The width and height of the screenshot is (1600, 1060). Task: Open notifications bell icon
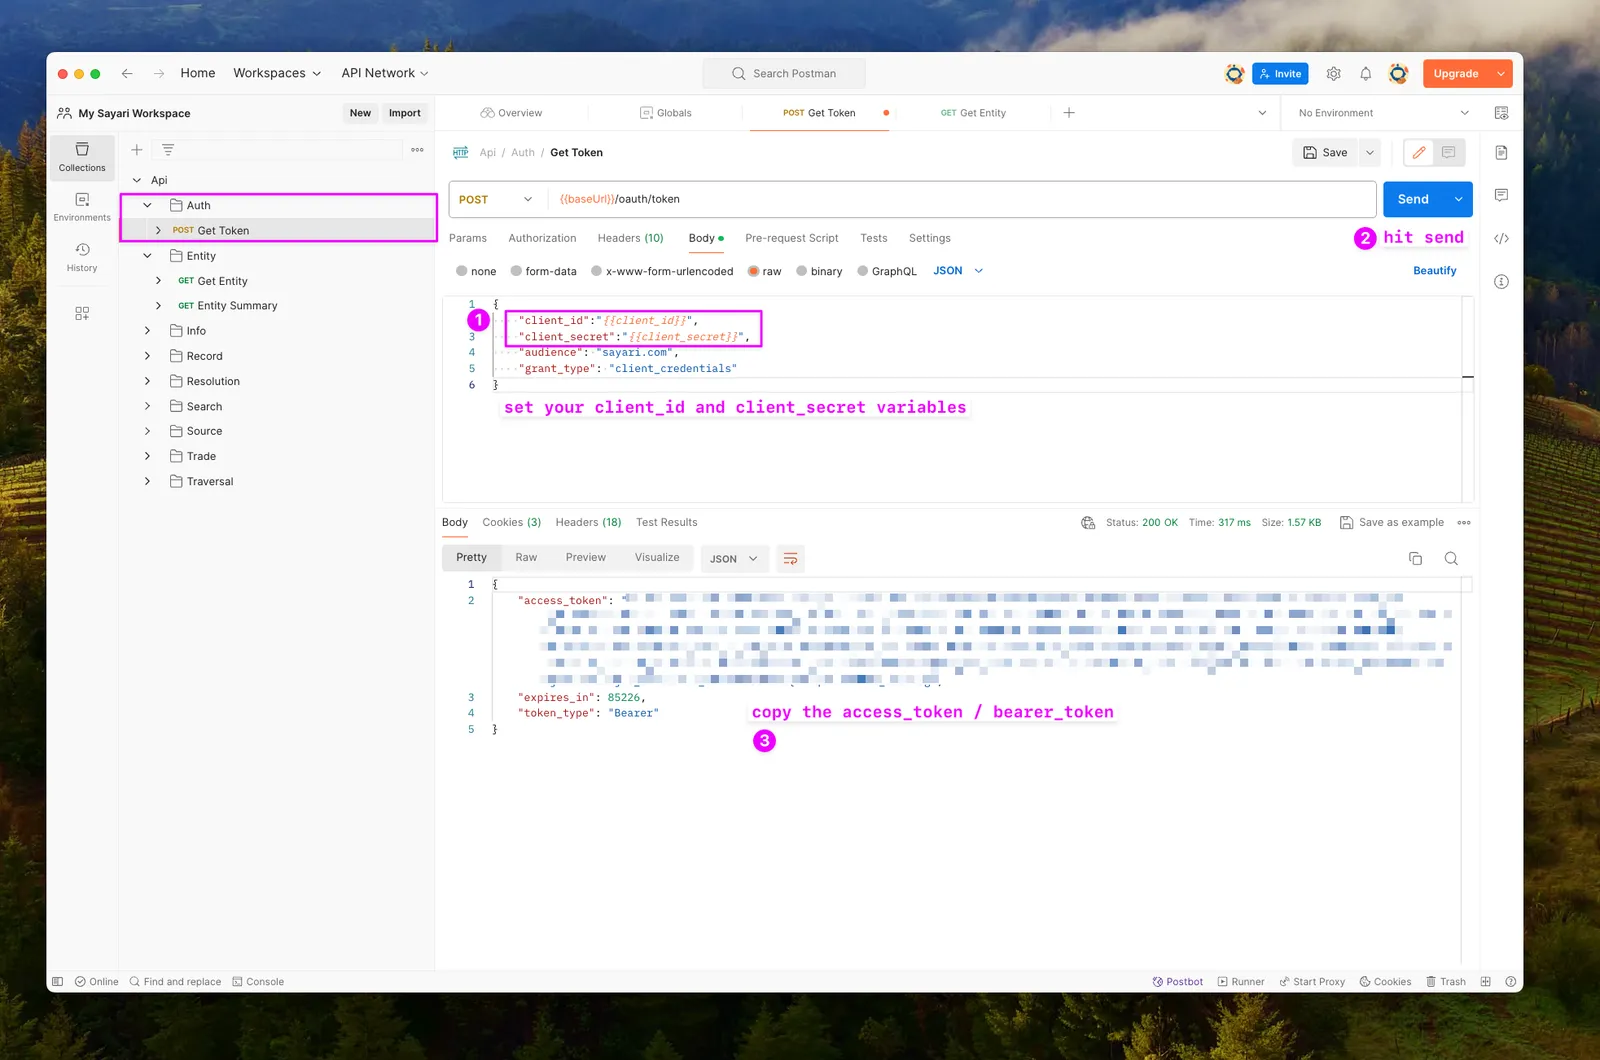[1365, 73]
